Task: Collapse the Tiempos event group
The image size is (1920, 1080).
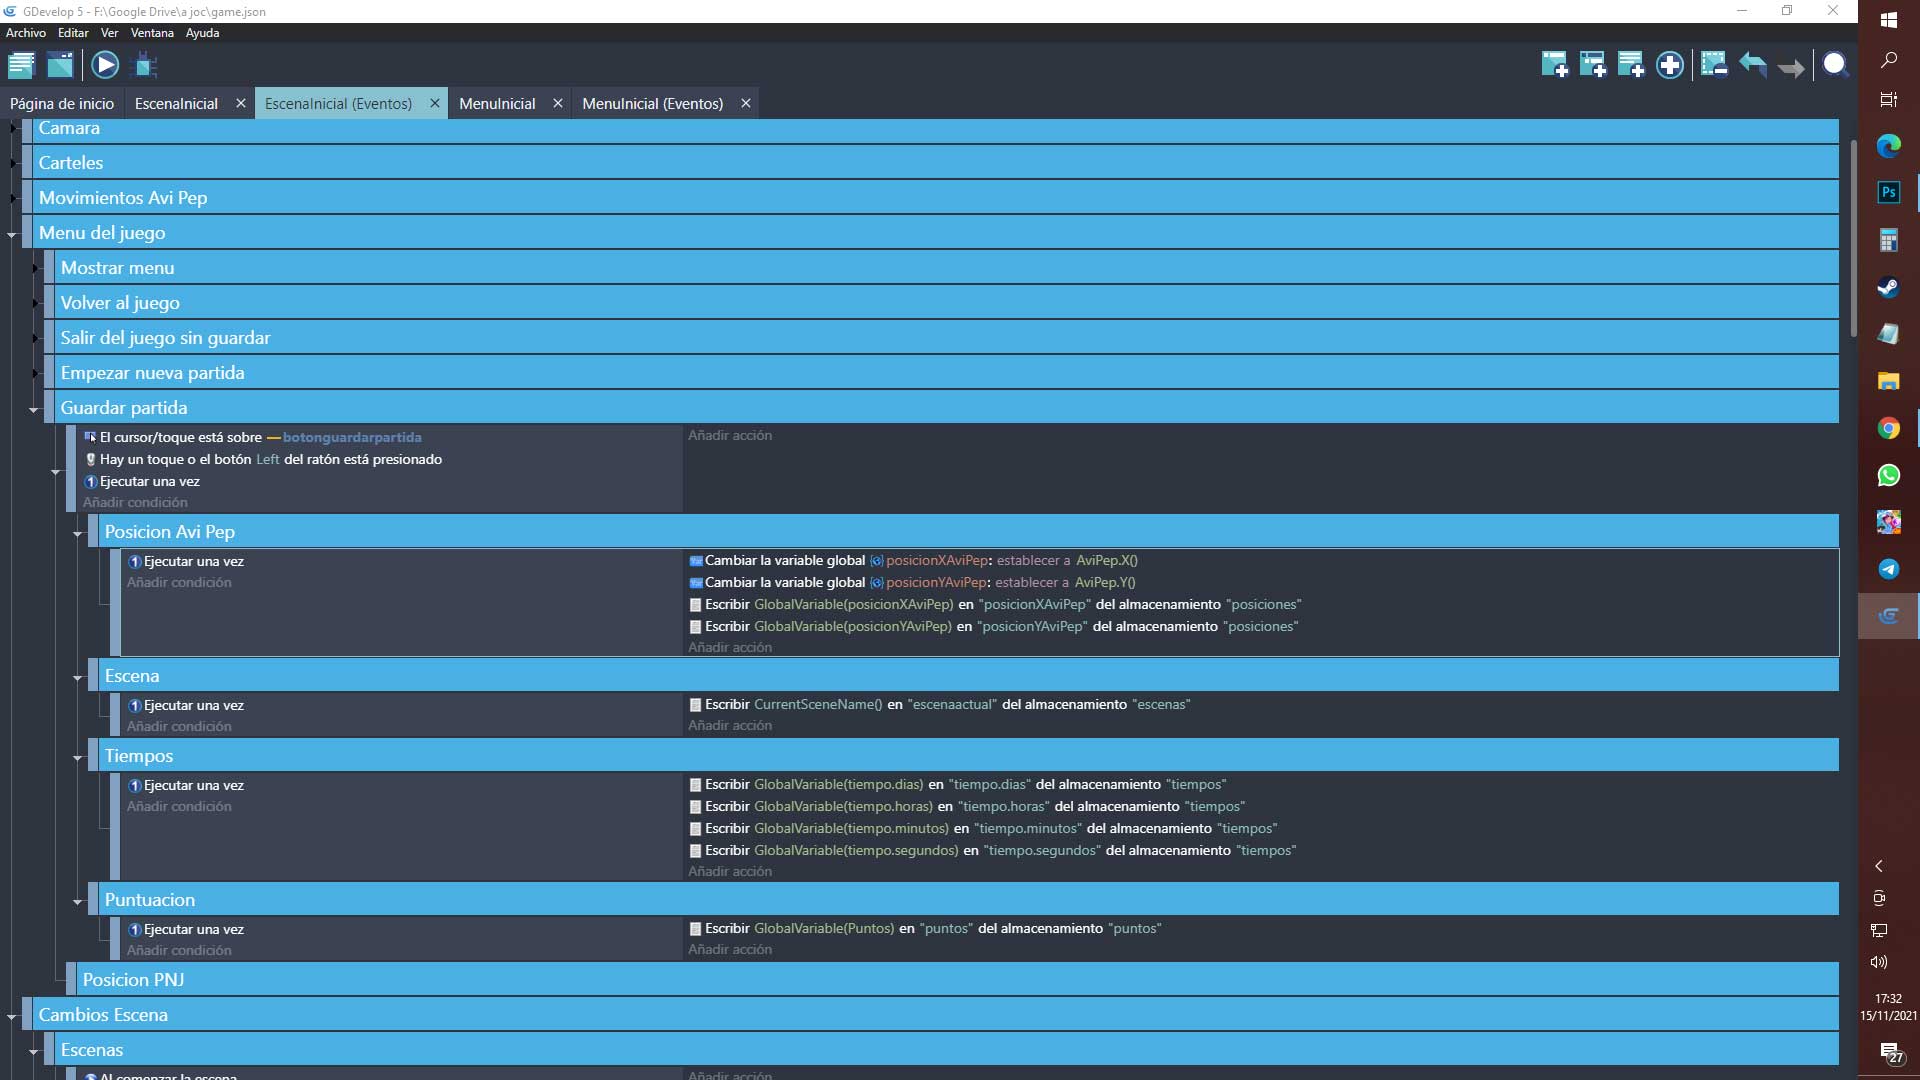Action: click(78, 757)
